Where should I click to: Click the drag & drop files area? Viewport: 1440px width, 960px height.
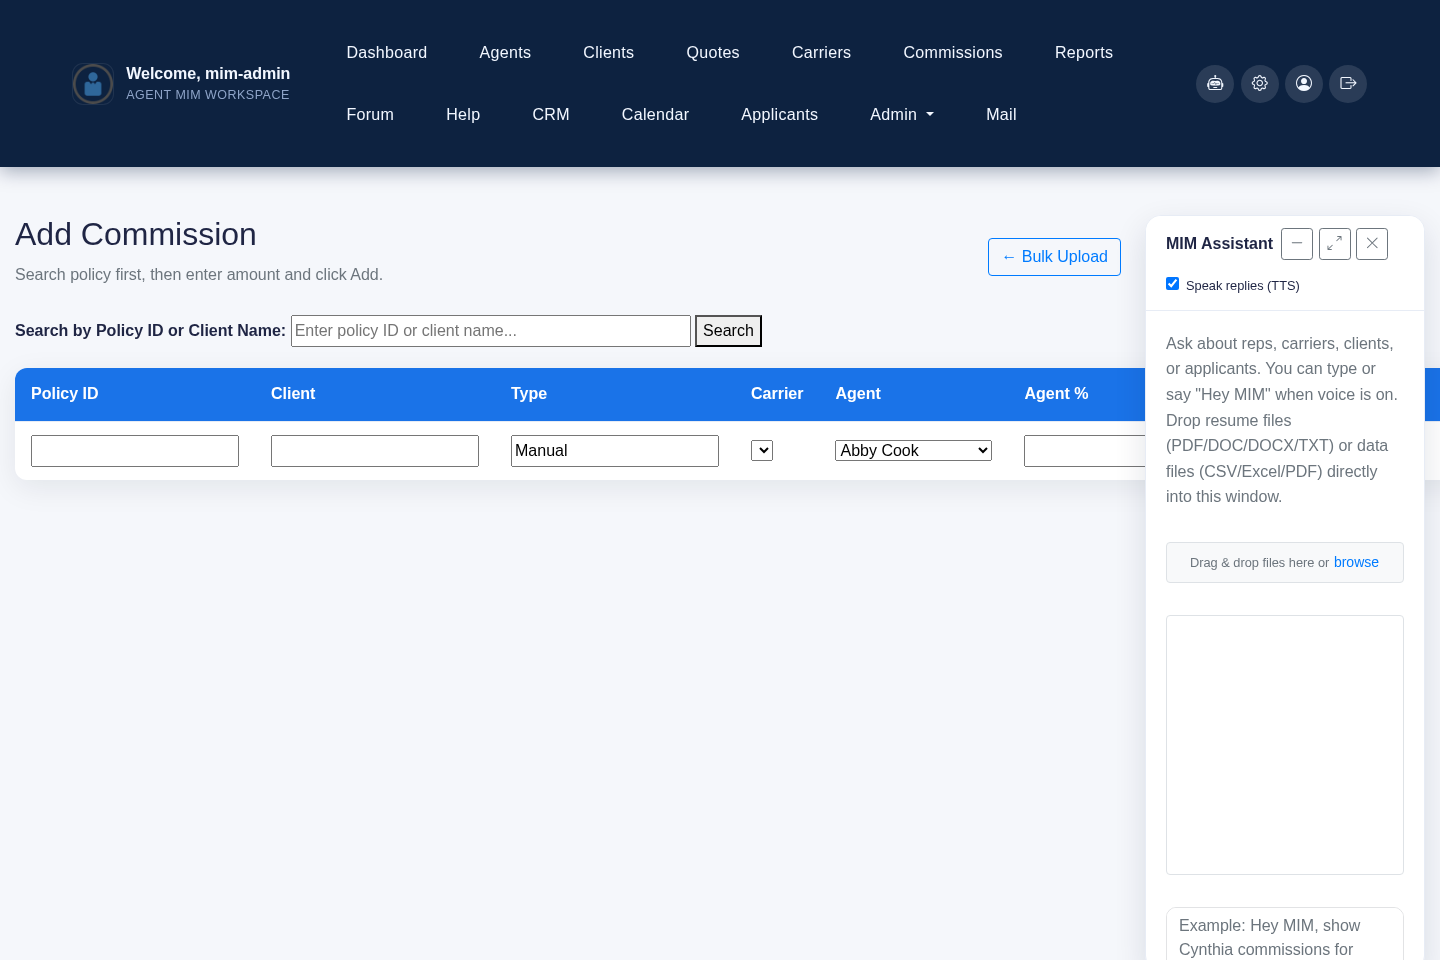1285,562
